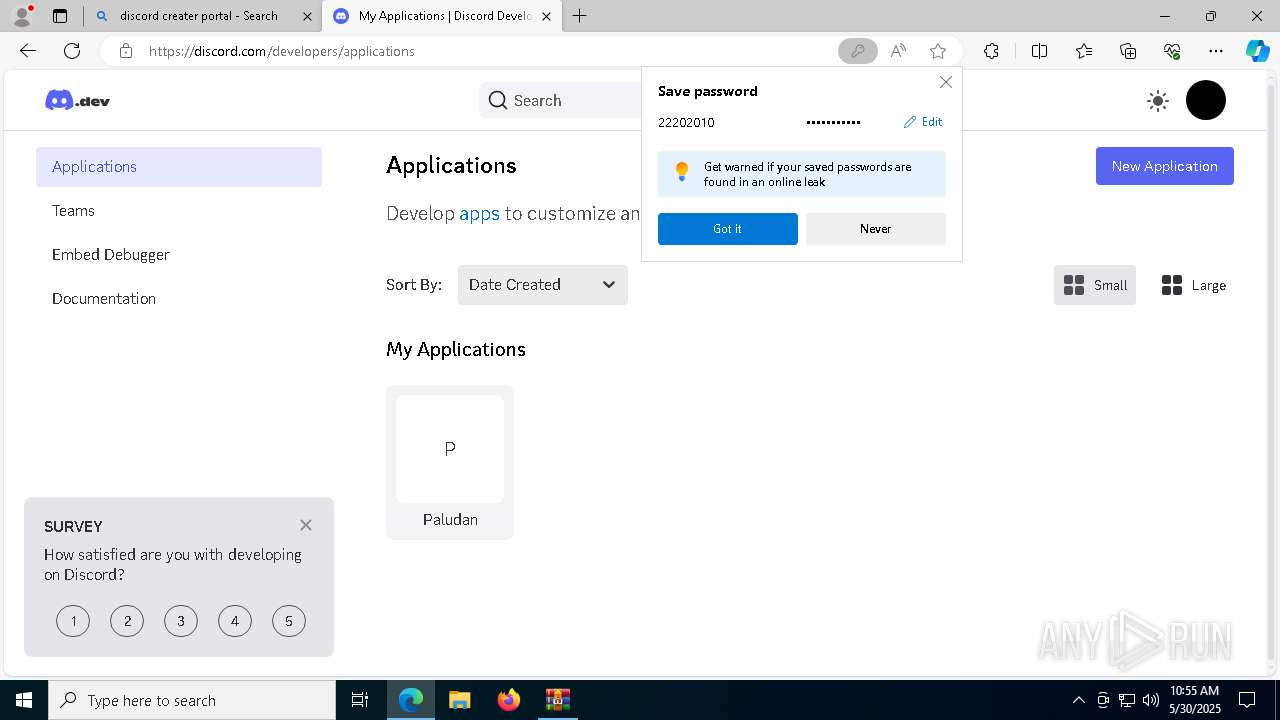Rate satisfaction as 4 in survey
Viewport: 1280px width, 720px height.
click(x=235, y=621)
